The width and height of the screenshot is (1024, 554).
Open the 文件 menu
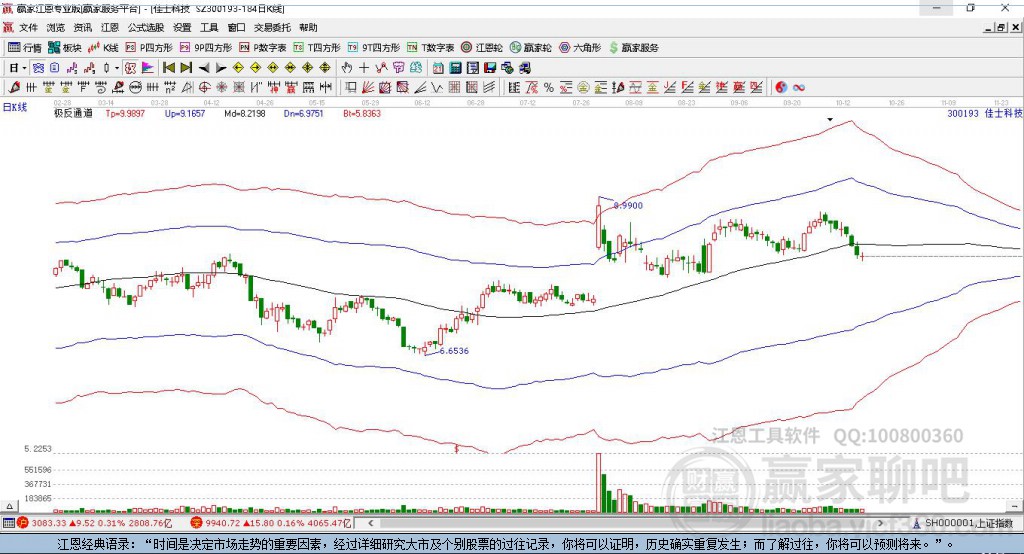[28, 27]
